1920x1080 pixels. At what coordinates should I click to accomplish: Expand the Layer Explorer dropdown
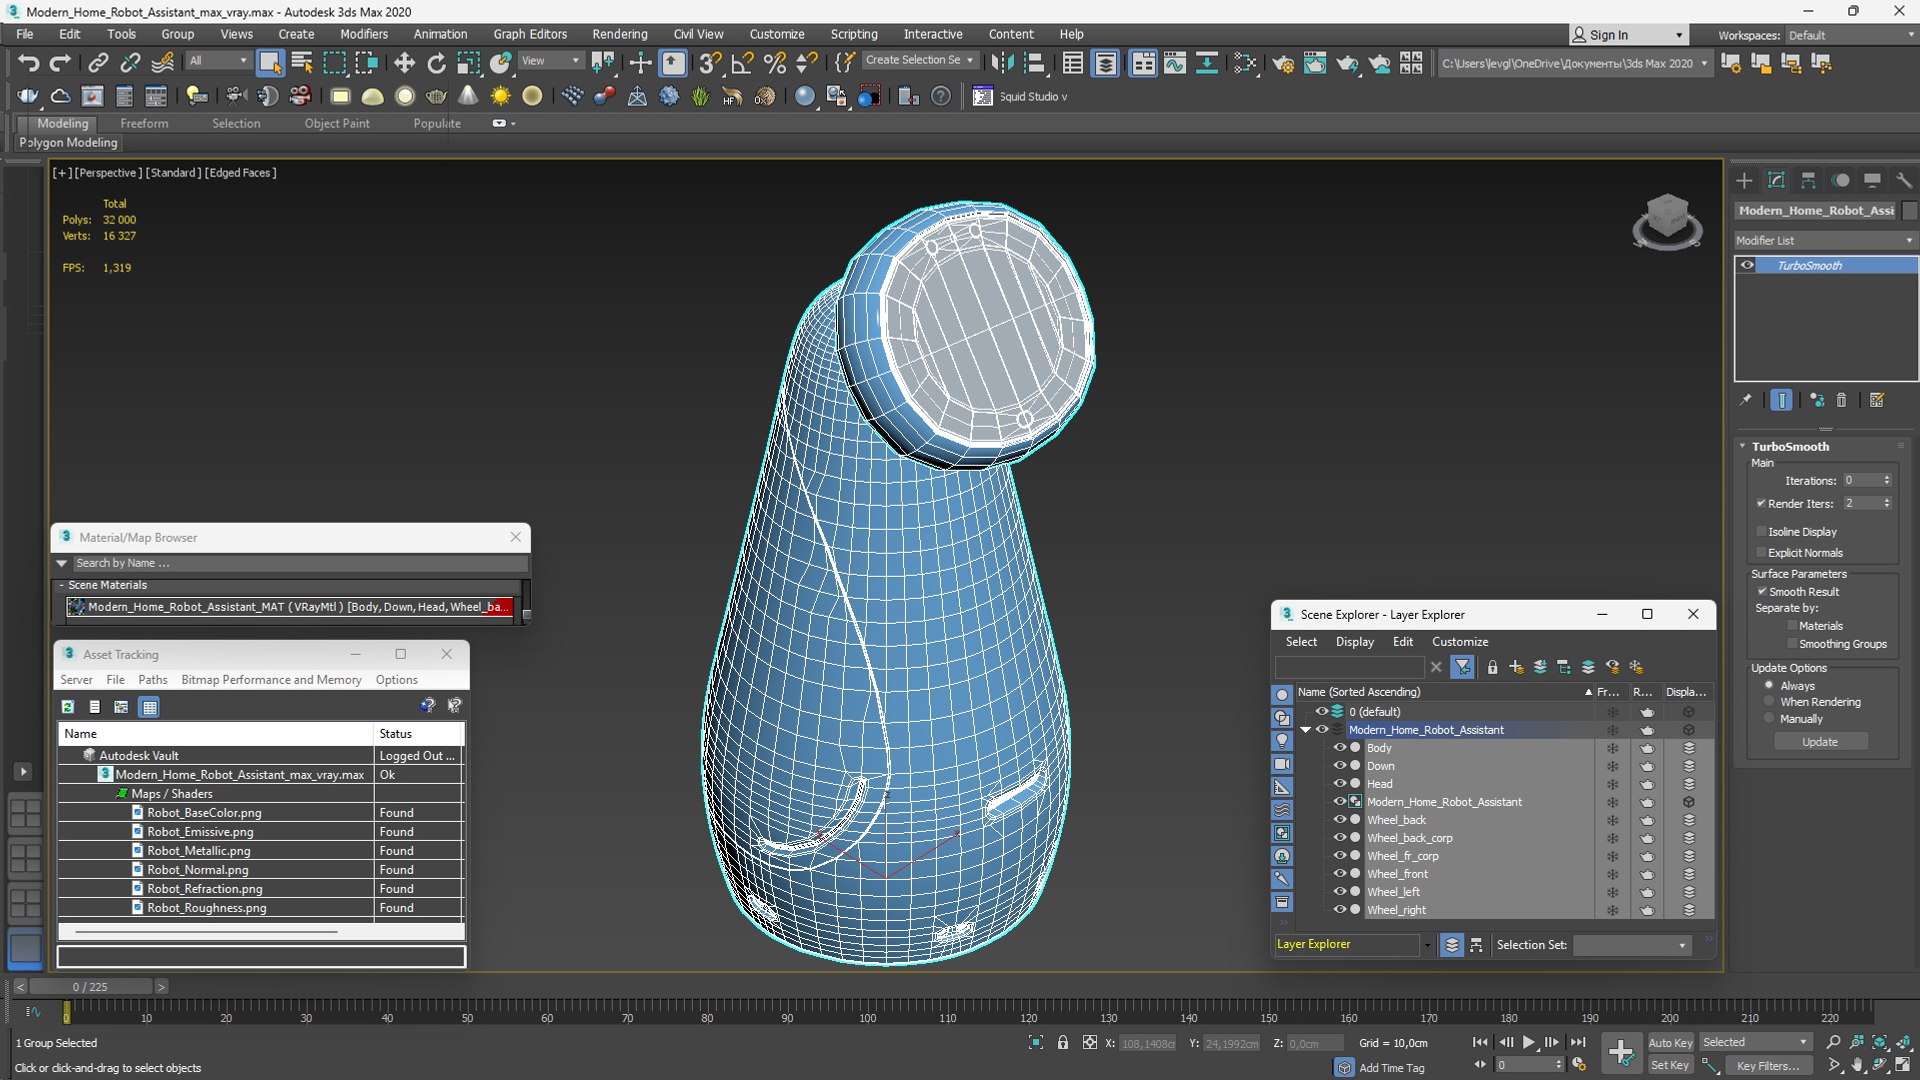[1427, 945]
